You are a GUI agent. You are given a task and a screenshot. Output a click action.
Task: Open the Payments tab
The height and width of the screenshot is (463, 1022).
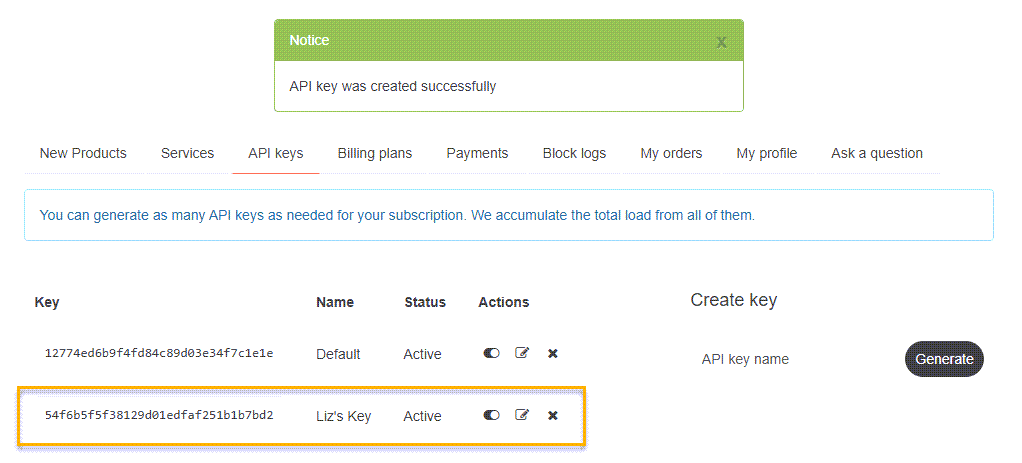pos(477,153)
